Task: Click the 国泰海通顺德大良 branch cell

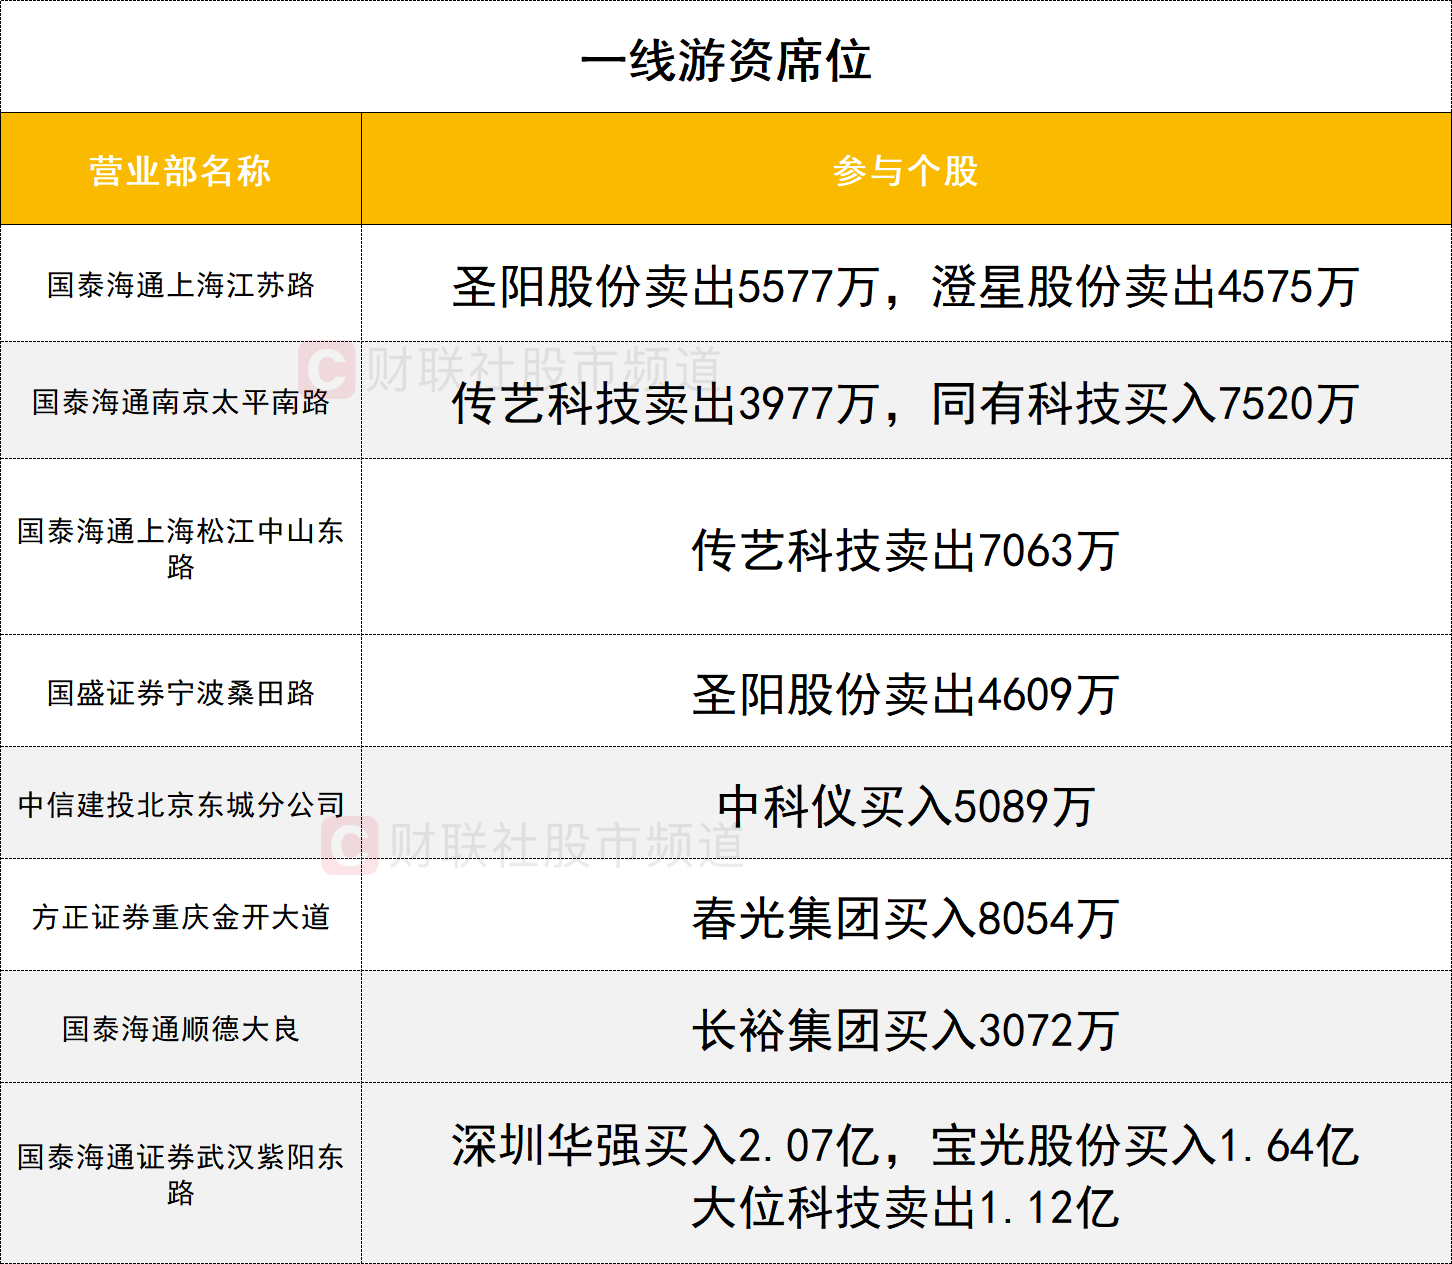Action: coord(180,1028)
